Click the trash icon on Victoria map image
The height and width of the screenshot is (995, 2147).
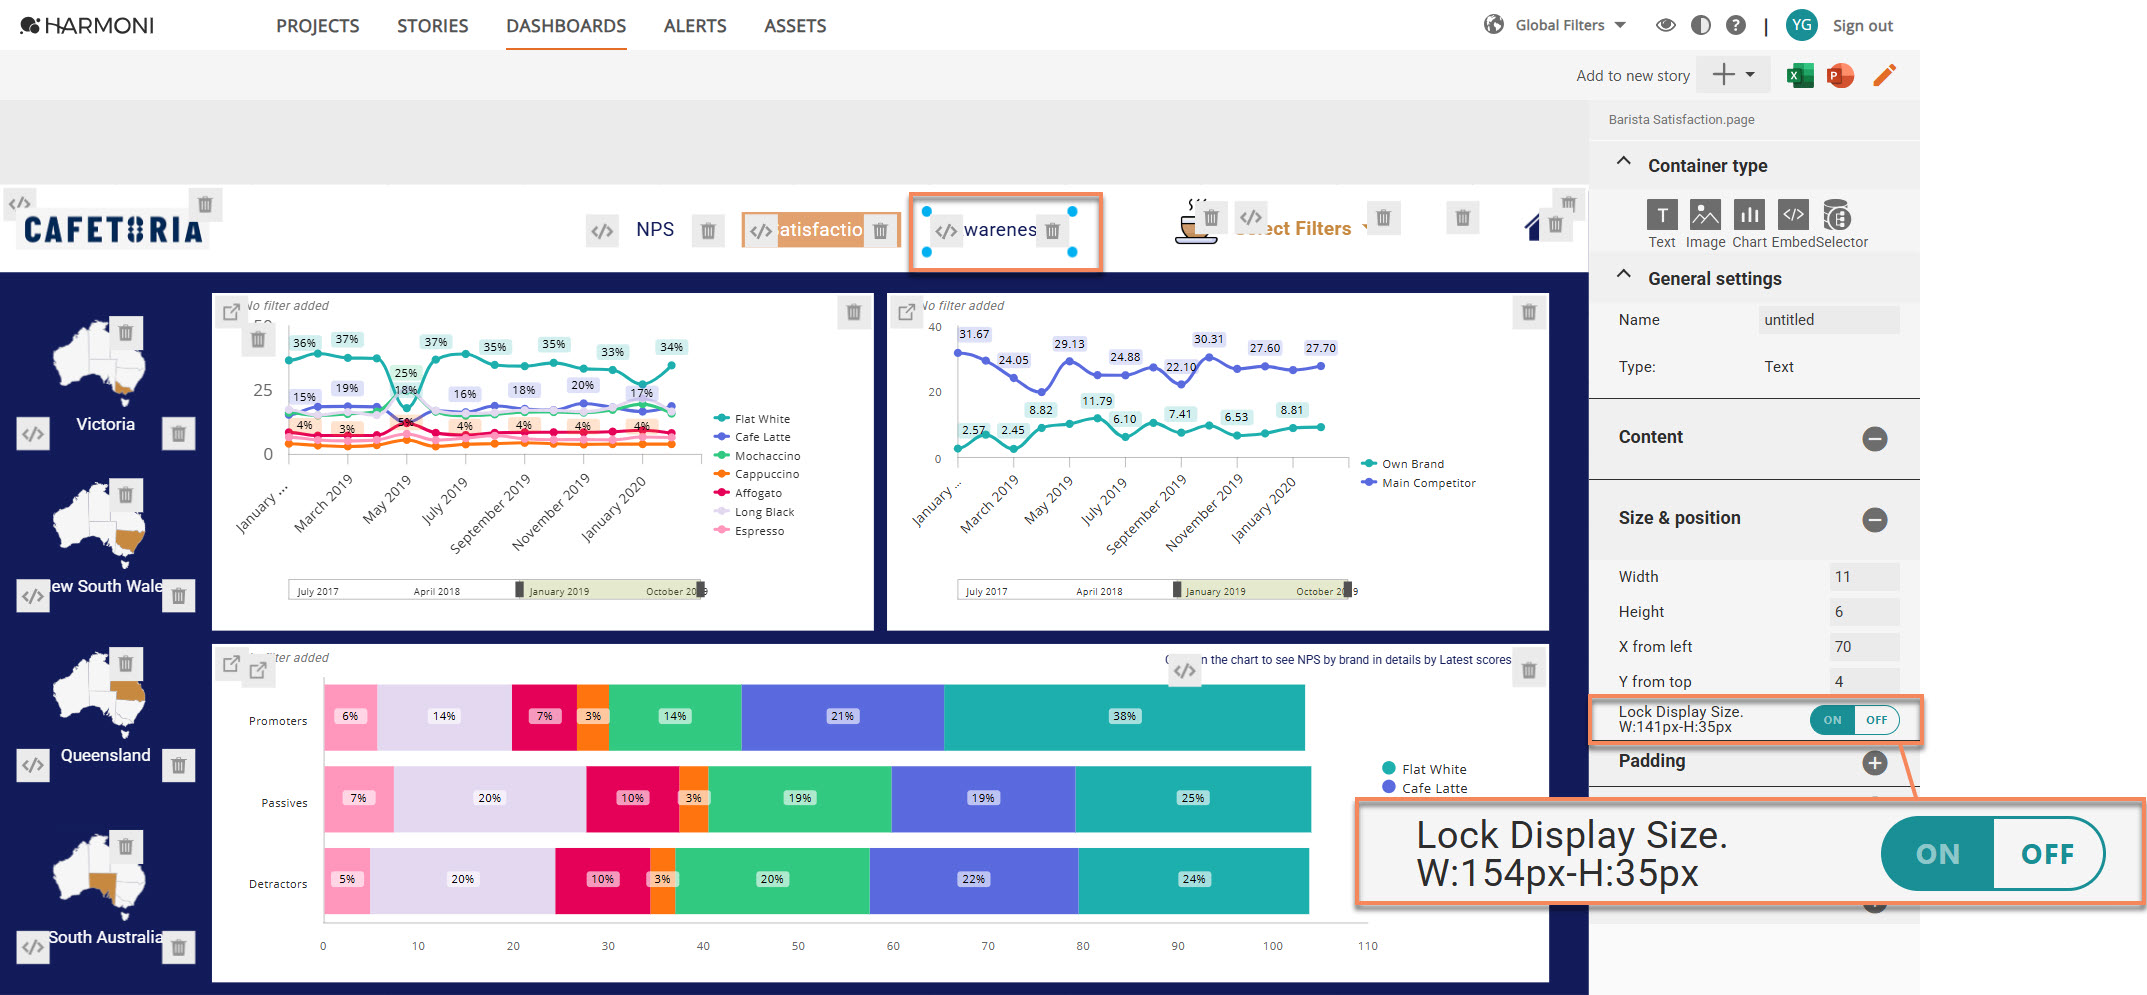[x=125, y=332]
